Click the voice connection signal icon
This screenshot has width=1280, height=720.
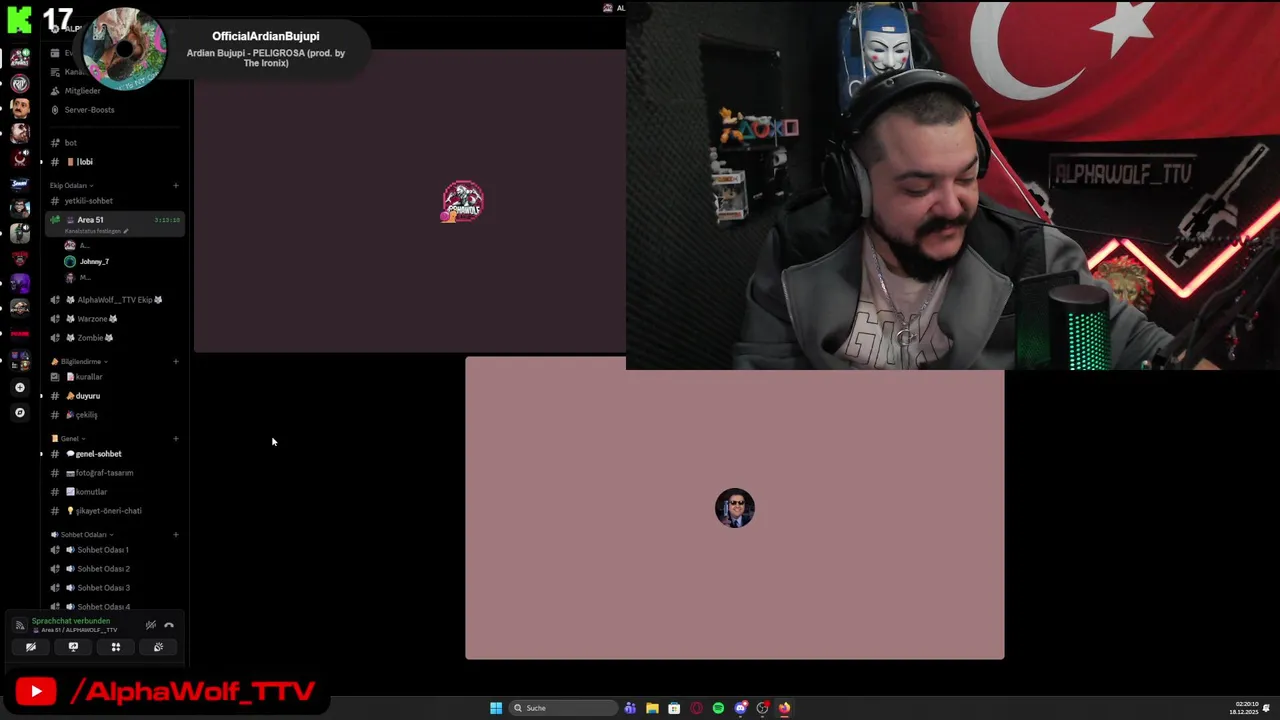point(19,625)
